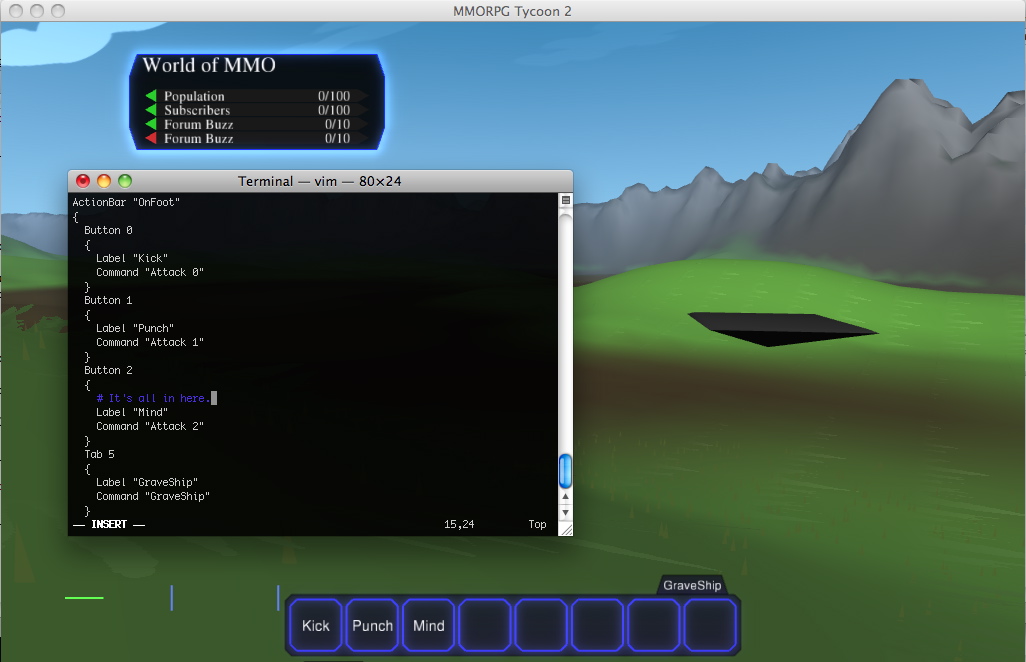The height and width of the screenshot is (662, 1026).
Task: Click the scroll down arrow in Terminal
Action: pos(565,512)
